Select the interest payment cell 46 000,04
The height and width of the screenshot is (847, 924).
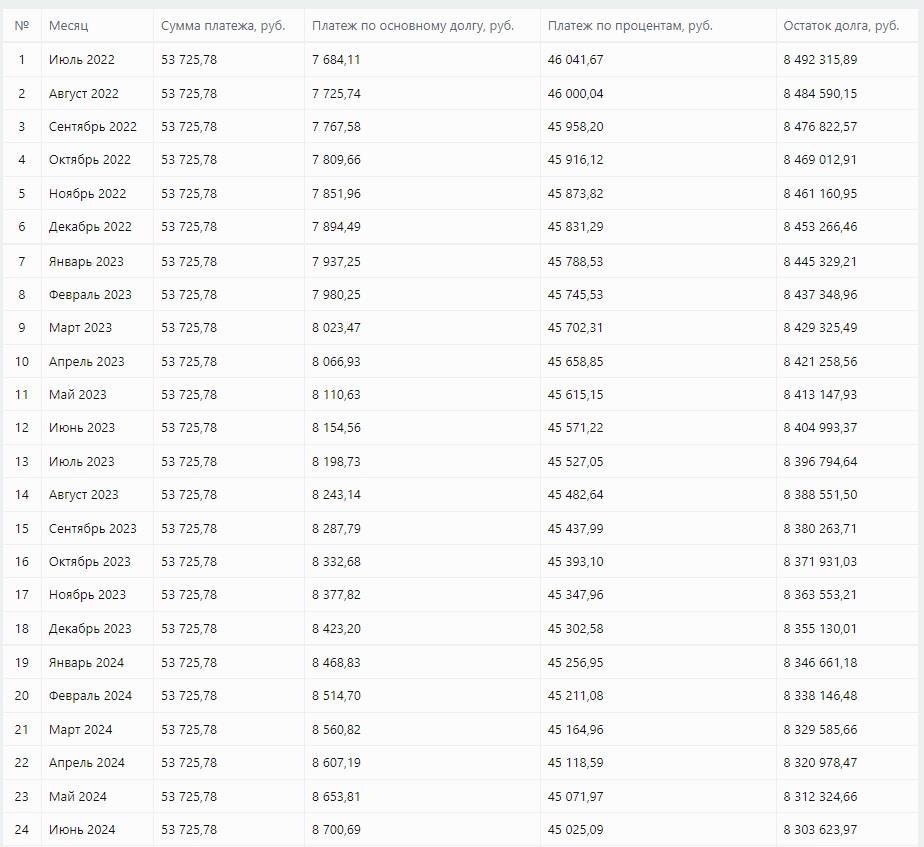[x=575, y=94]
